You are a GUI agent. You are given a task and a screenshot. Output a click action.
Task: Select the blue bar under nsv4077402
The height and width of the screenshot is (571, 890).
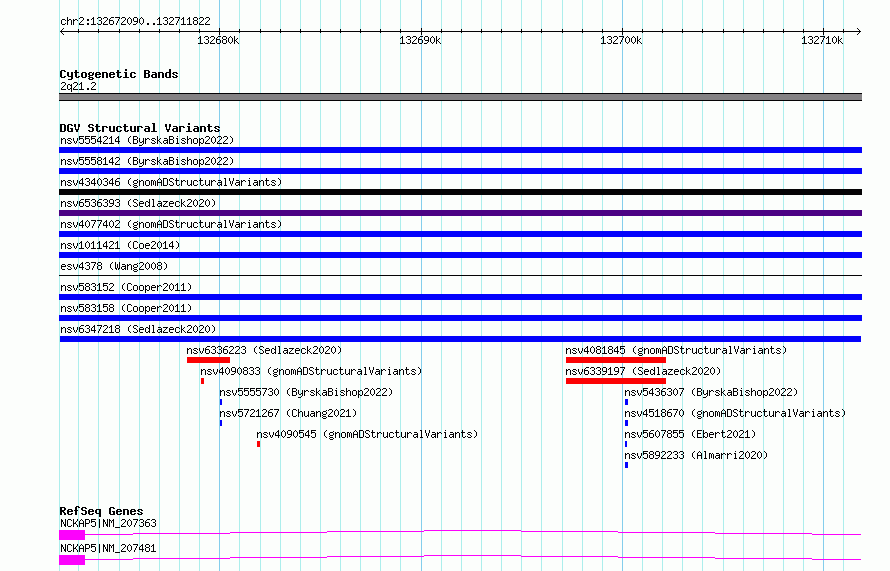pos(460,234)
